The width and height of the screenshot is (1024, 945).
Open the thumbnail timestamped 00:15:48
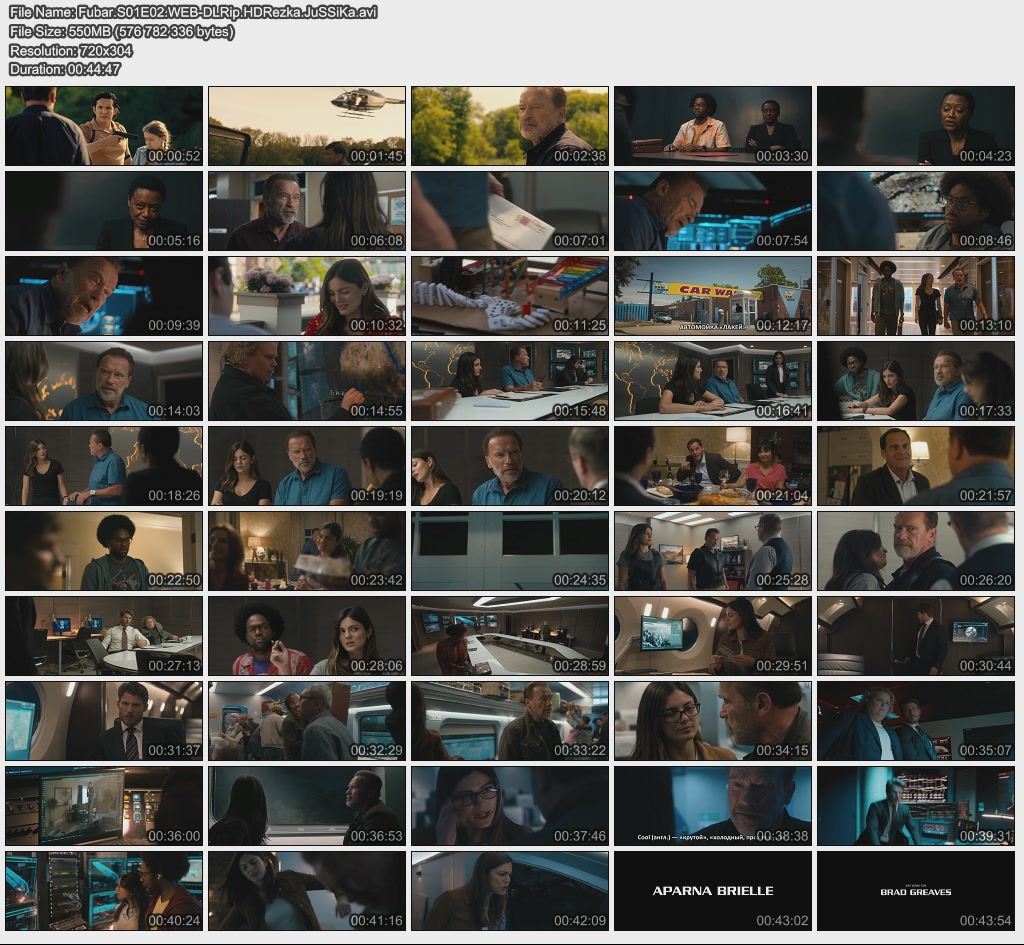[510, 381]
